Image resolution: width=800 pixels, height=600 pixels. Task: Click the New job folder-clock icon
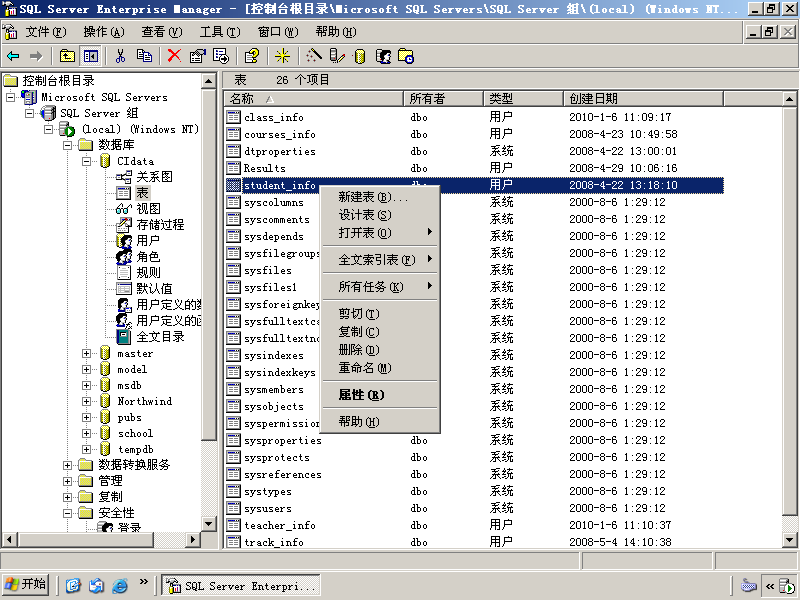coord(406,56)
